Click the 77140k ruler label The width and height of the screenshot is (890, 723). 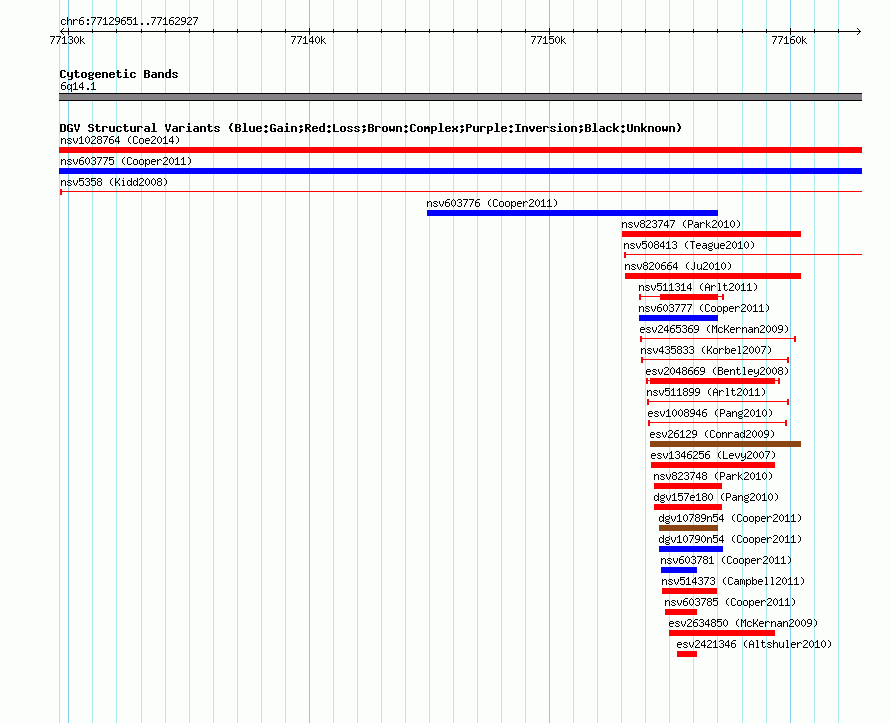(308, 40)
